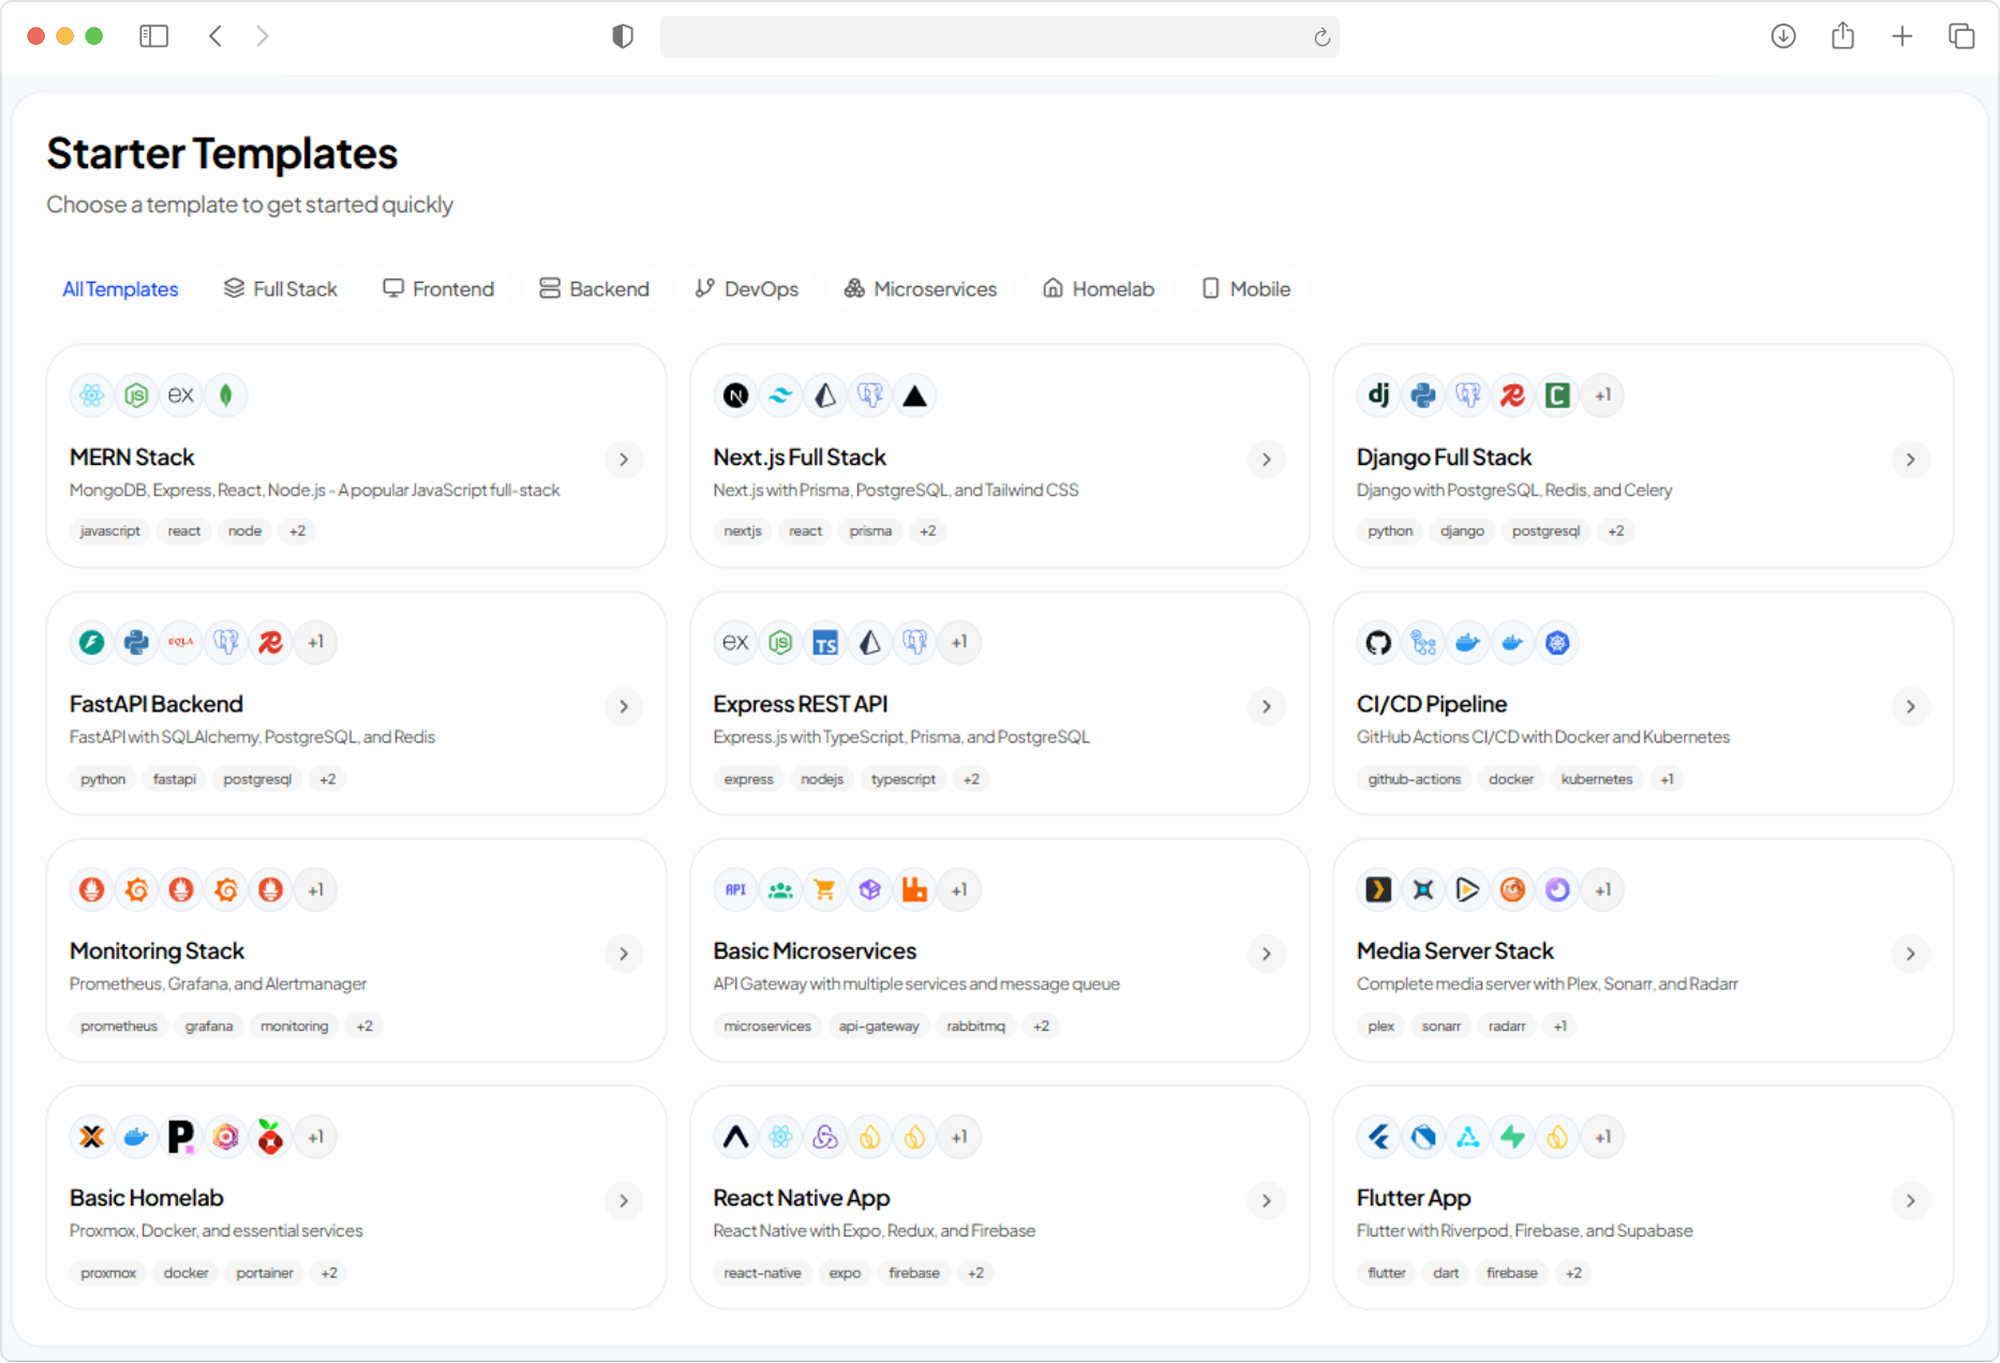Image resolution: width=2000 pixels, height=1363 pixels.
Task: Click the +1 badge in Monitoring Stack icons
Action: pyautogui.click(x=315, y=889)
